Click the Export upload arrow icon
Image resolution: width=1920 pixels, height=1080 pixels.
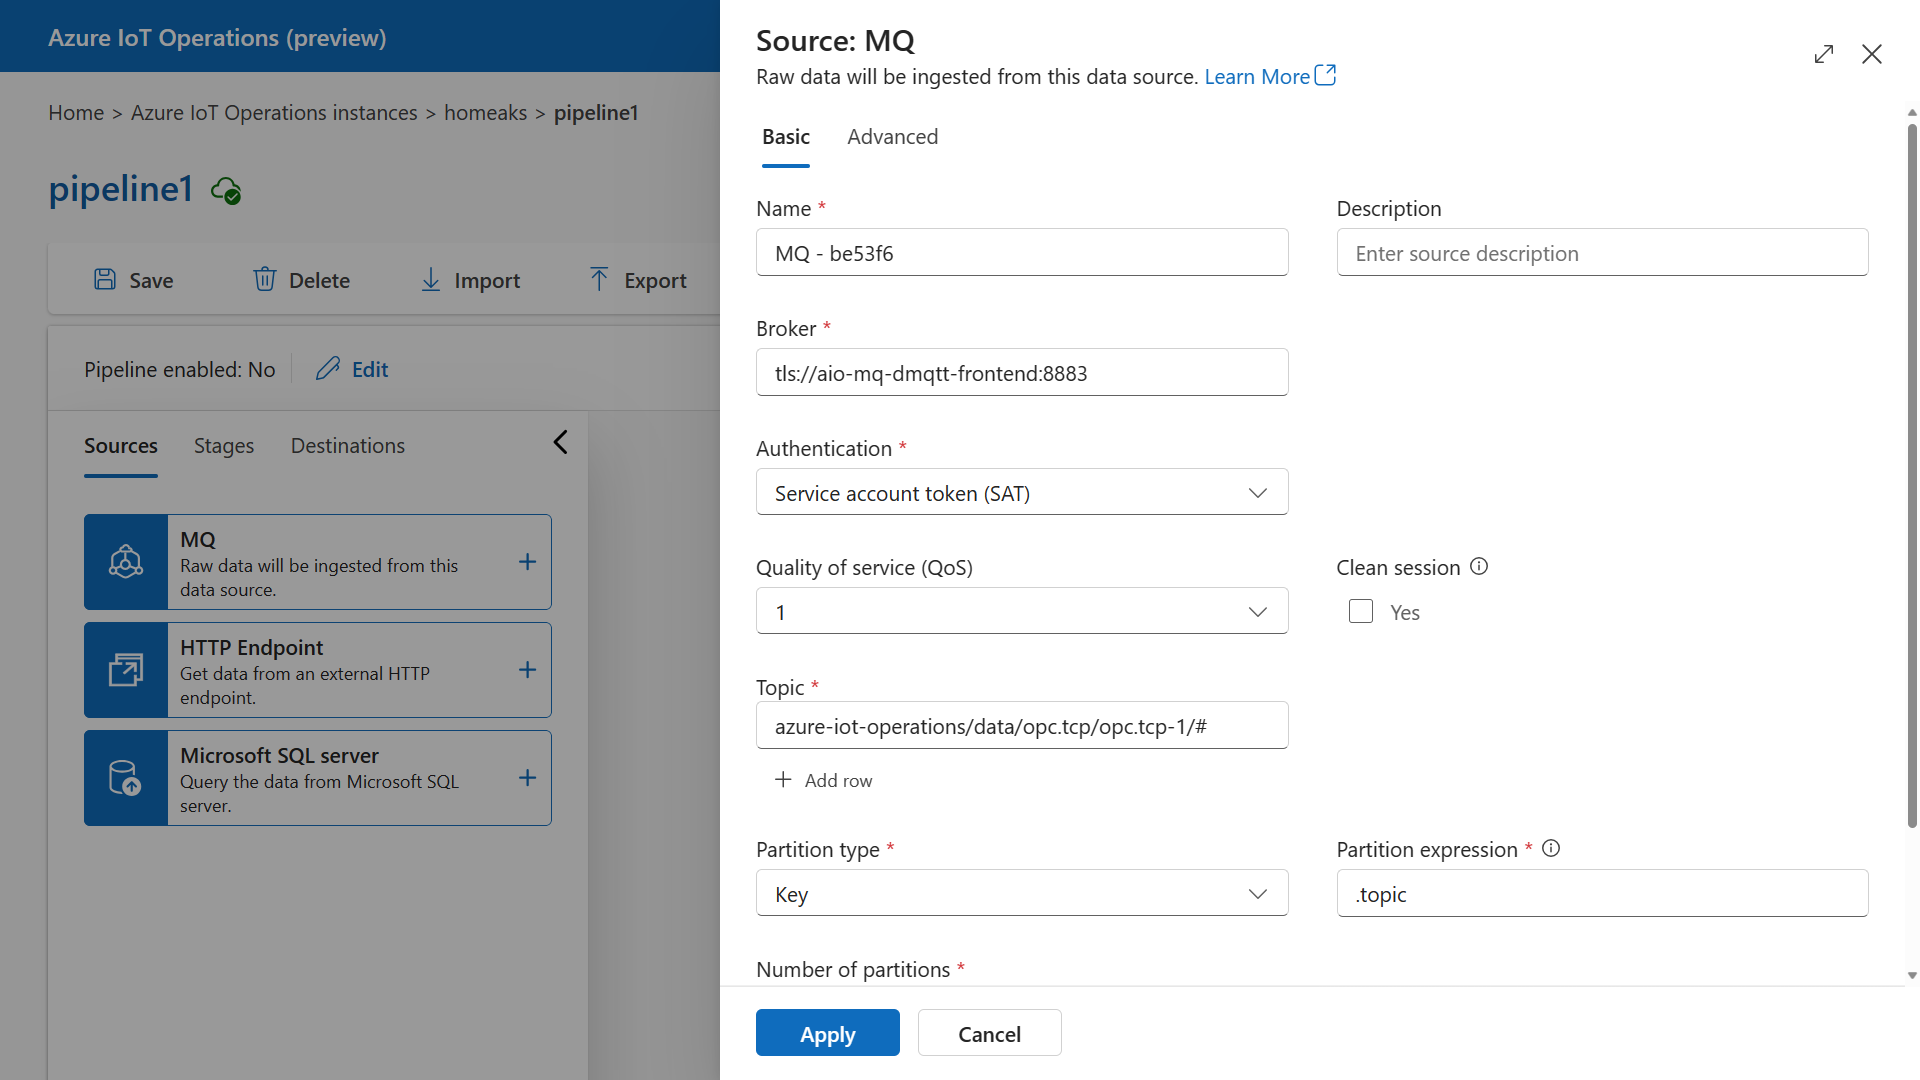[599, 279]
